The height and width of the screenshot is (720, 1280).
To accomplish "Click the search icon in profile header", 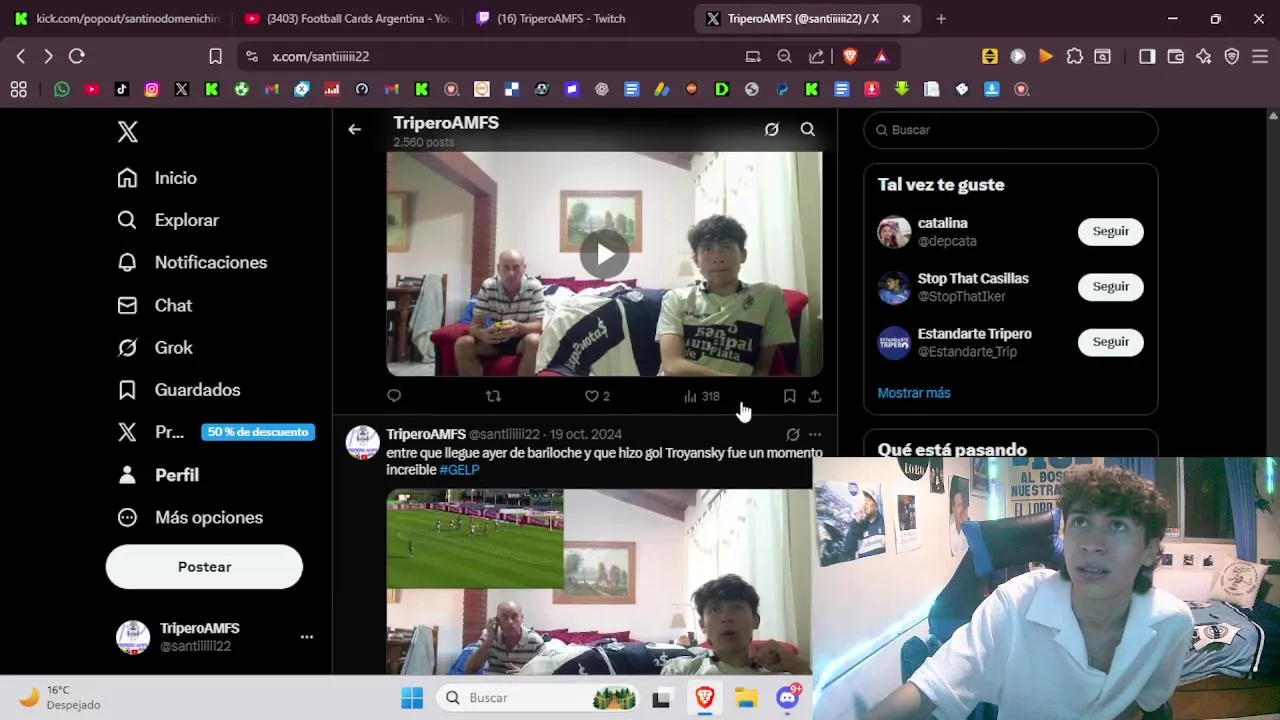I will click(x=808, y=130).
